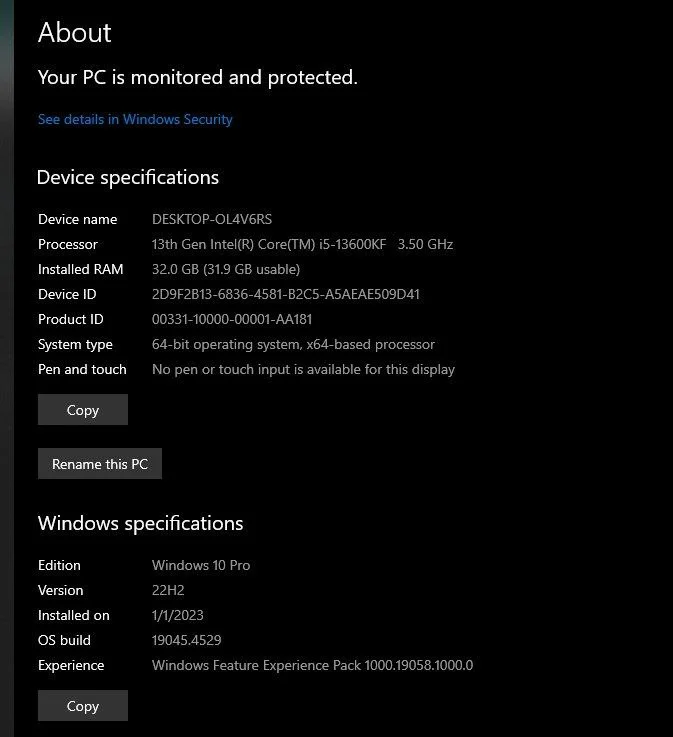Viewport: 673px width, 737px height.
Task: Click the Windows specifications section heading
Action: coord(140,523)
